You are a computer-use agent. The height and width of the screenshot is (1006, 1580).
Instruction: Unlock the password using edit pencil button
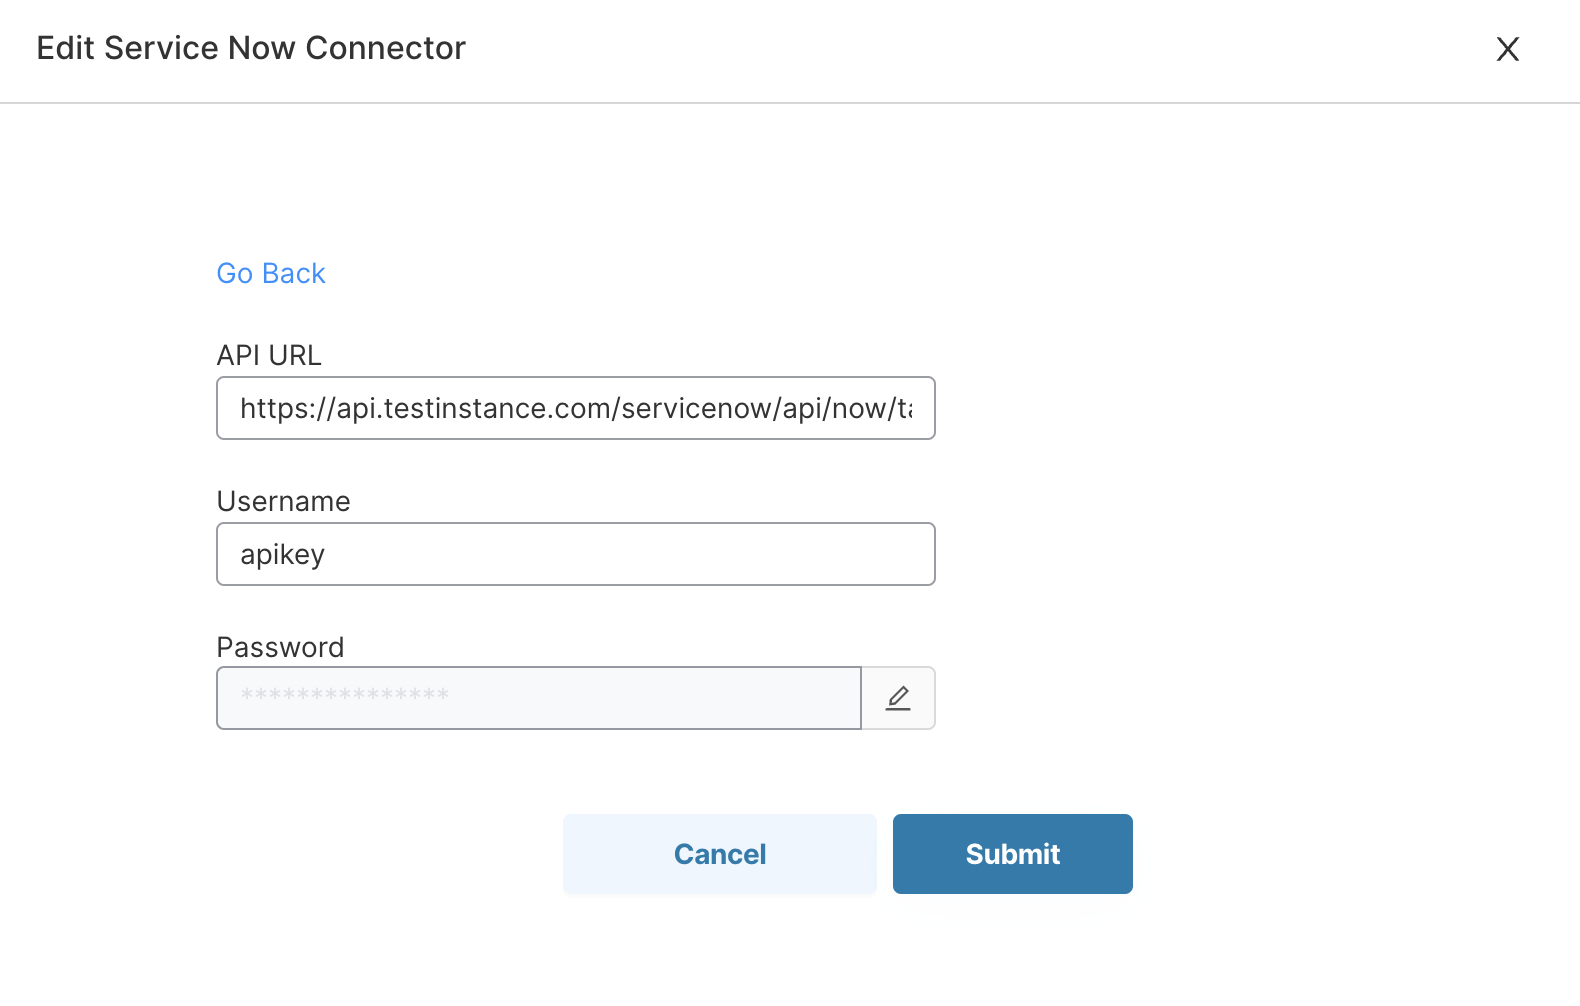(x=898, y=698)
